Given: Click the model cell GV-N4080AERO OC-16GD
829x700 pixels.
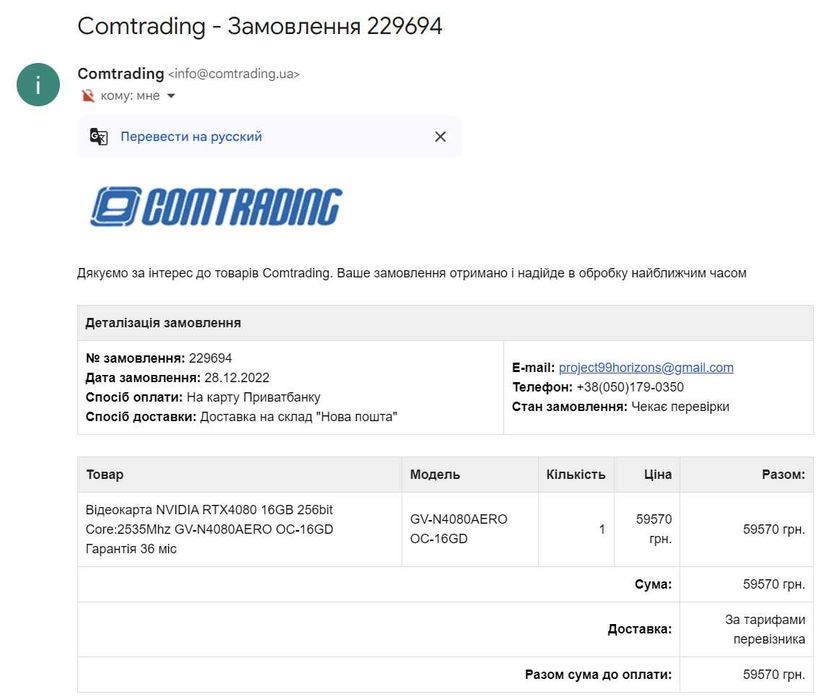Looking at the screenshot, I should [459, 529].
